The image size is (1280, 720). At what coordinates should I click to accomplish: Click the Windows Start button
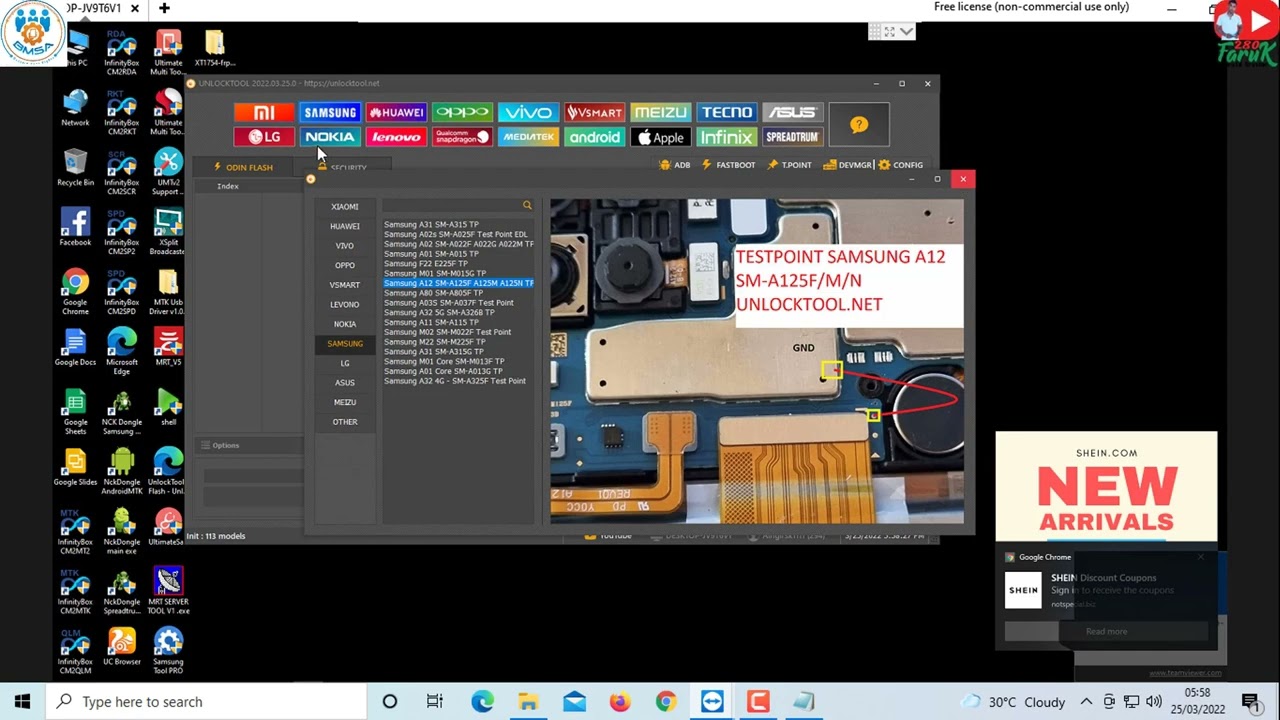tap(22, 702)
